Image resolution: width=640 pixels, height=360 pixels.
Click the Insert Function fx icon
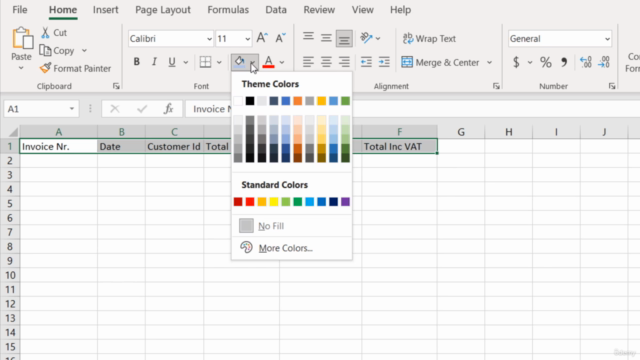point(168,109)
